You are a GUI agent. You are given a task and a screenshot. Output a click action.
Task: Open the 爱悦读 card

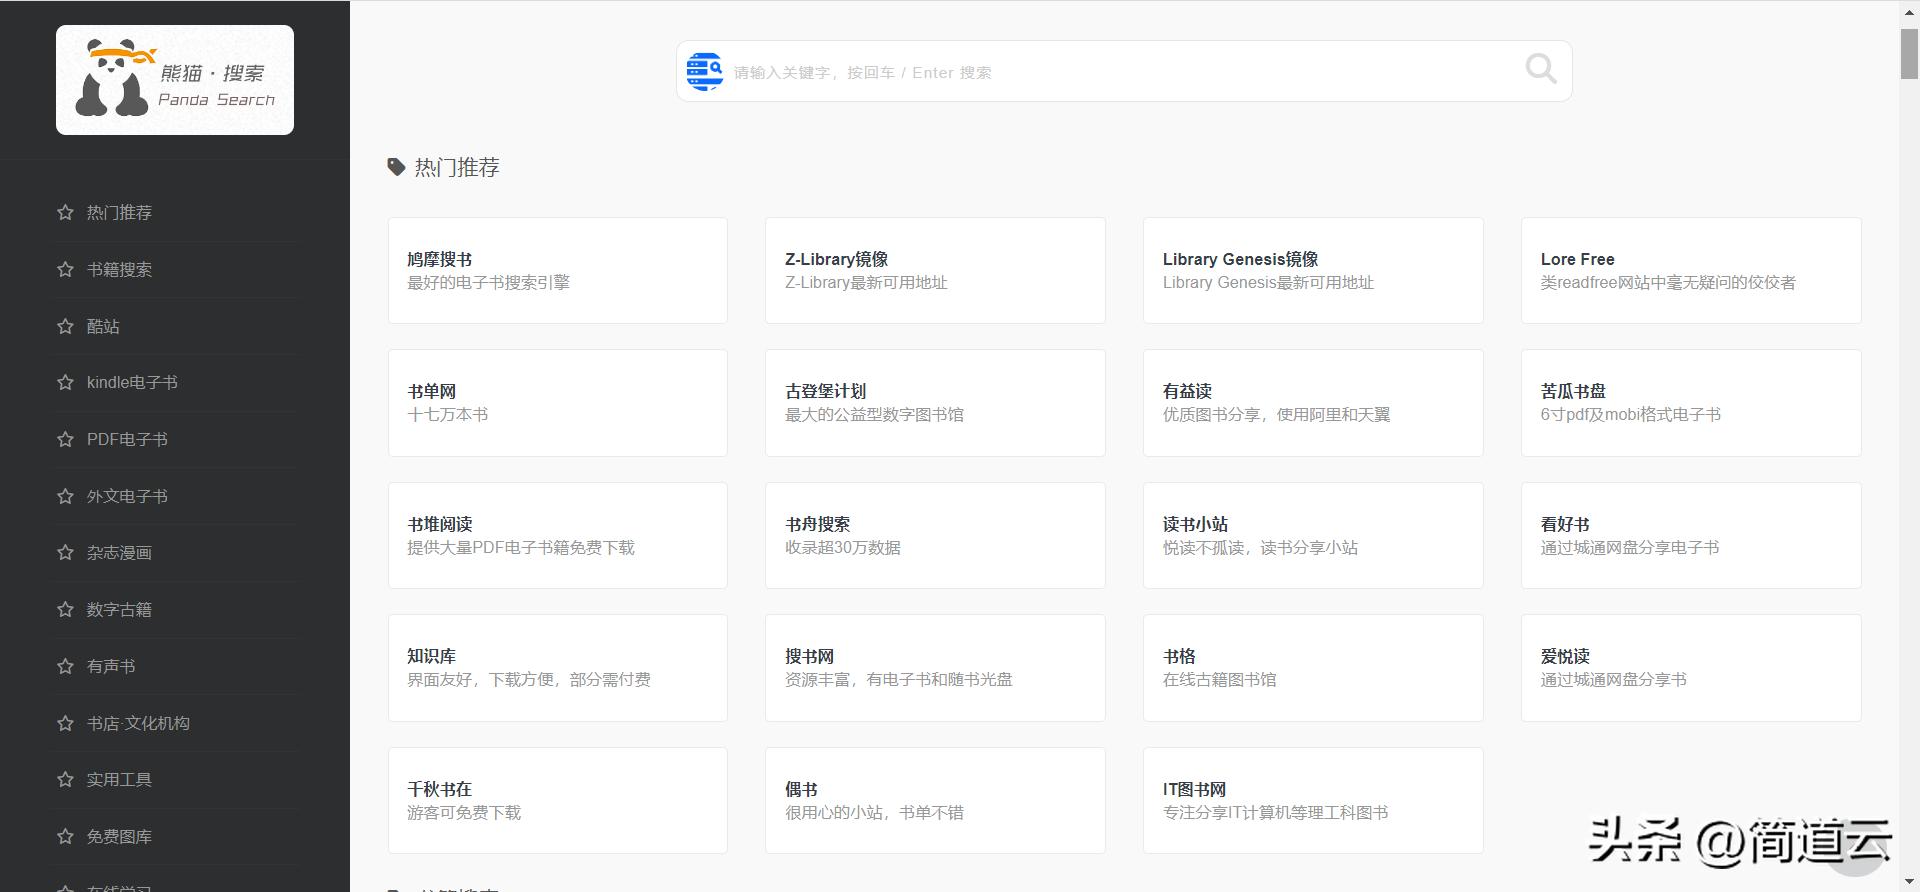pyautogui.click(x=1691, y=668)
